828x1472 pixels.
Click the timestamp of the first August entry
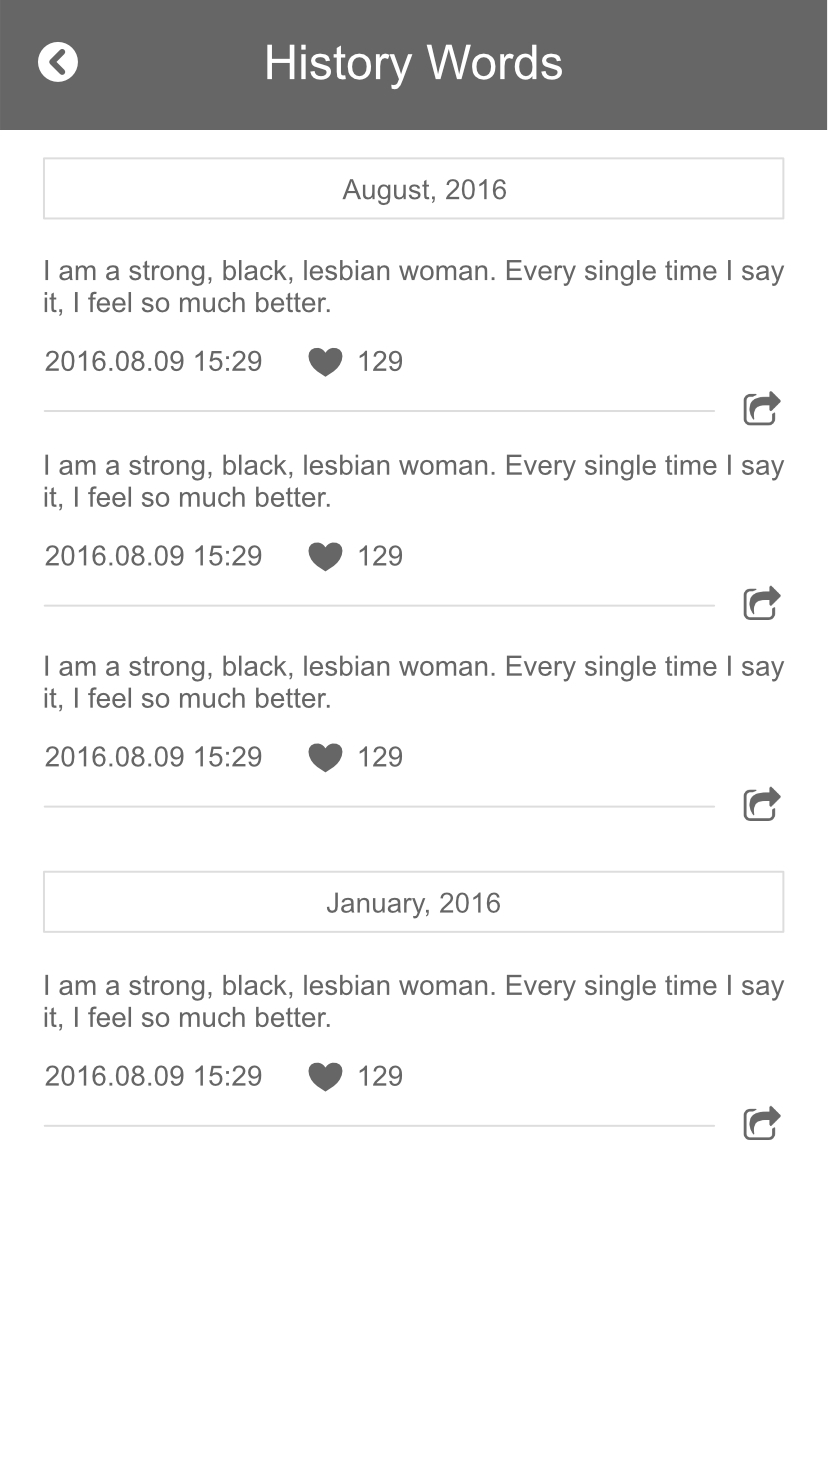pyautogui.click(x=153, y=362)
